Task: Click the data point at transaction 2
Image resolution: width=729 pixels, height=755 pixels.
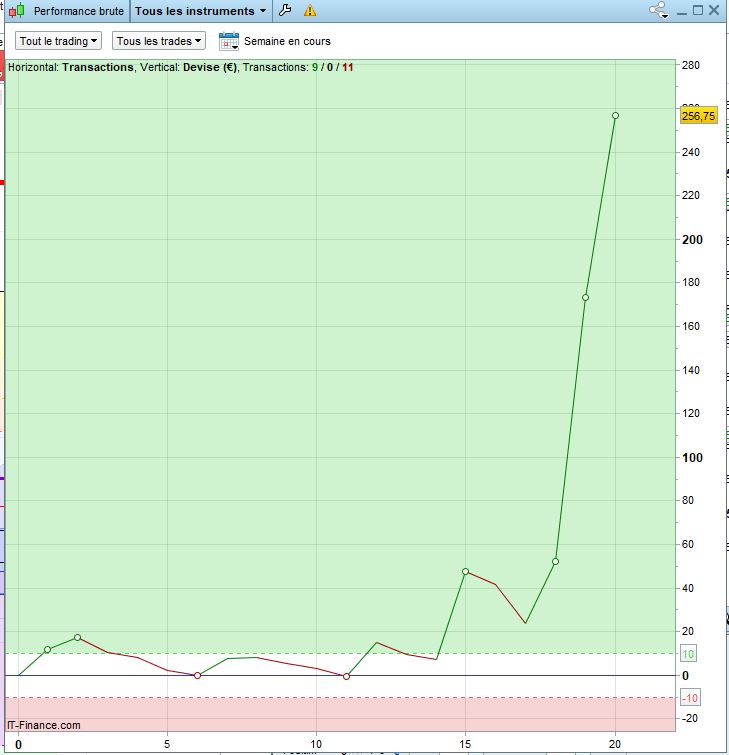Action: pyautogui.click(x=78, y=638)
